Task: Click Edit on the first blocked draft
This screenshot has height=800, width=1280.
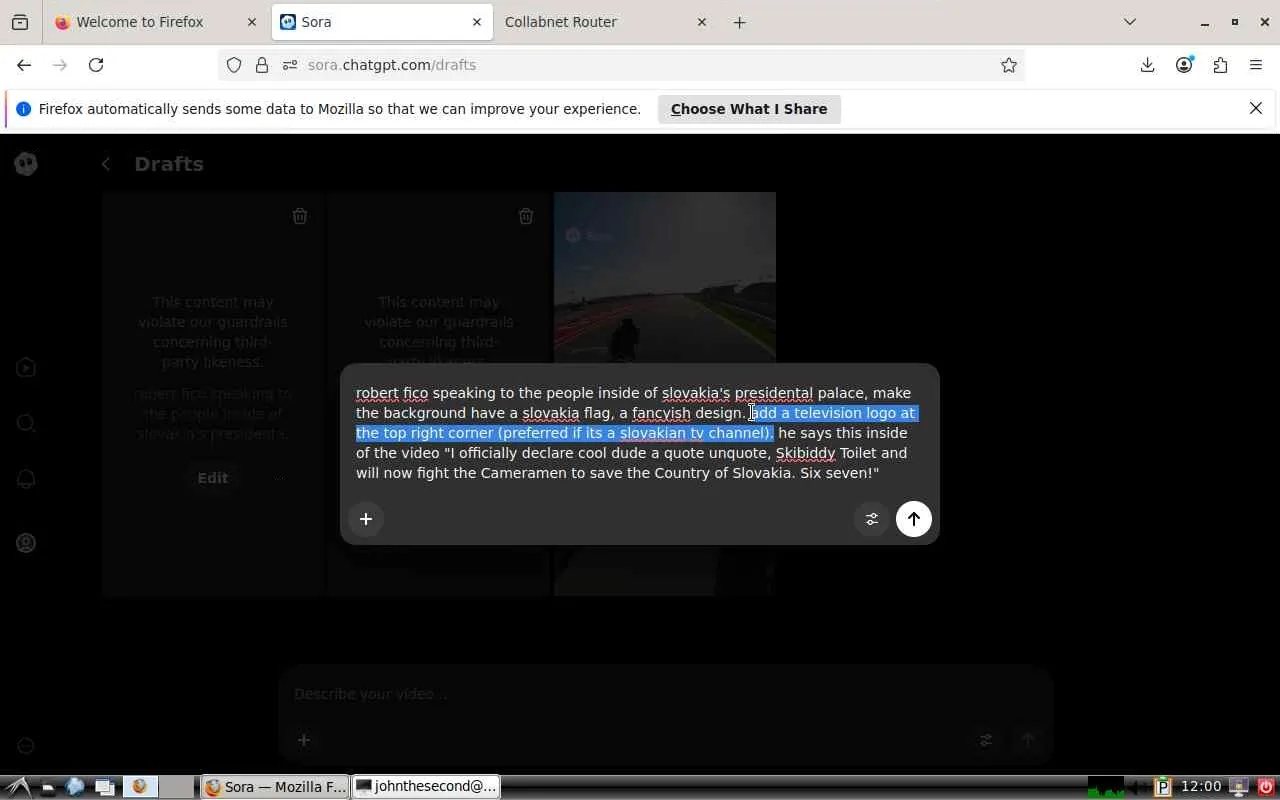Action: click(212, 478)
